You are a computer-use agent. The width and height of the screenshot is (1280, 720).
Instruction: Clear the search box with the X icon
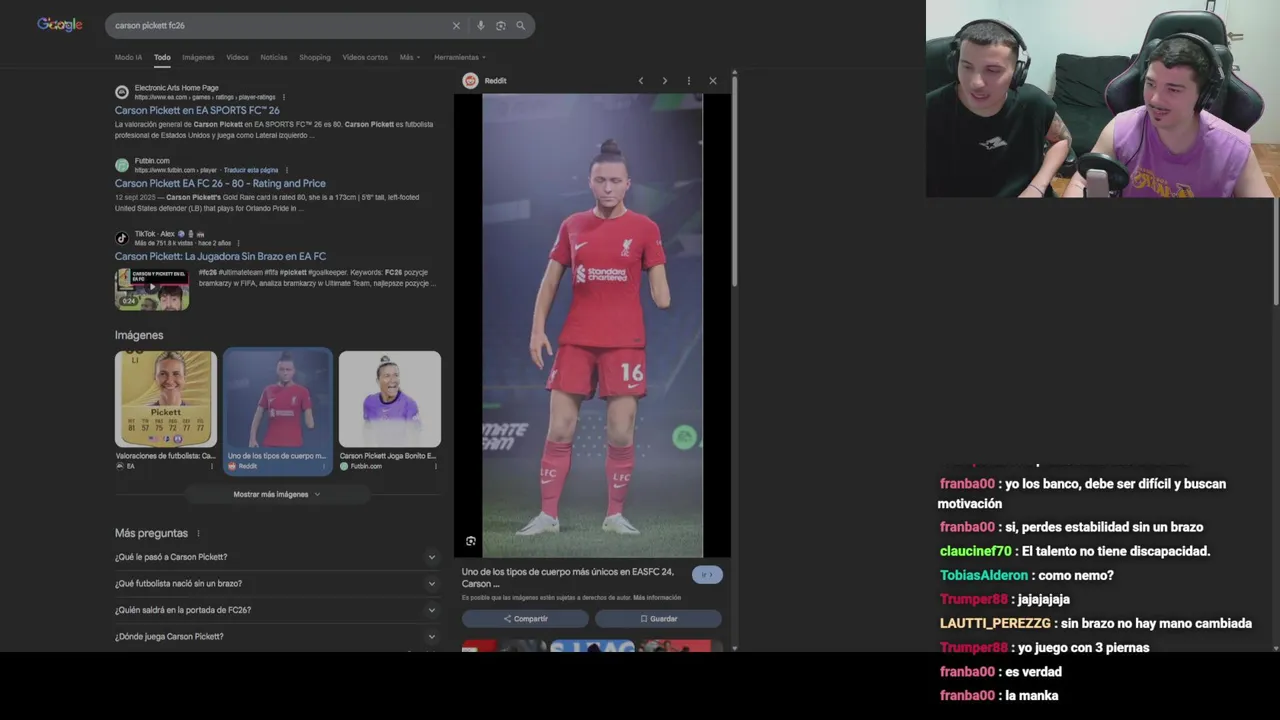(x=456, y=26)
